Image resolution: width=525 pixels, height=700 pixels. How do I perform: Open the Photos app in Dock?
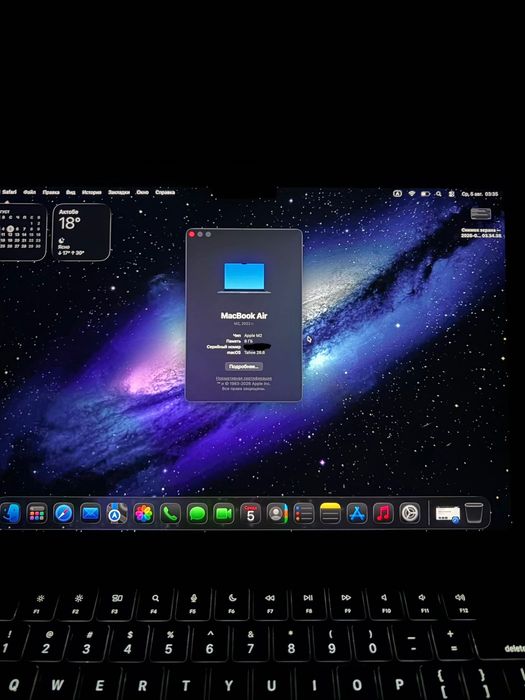click(144, 514)
